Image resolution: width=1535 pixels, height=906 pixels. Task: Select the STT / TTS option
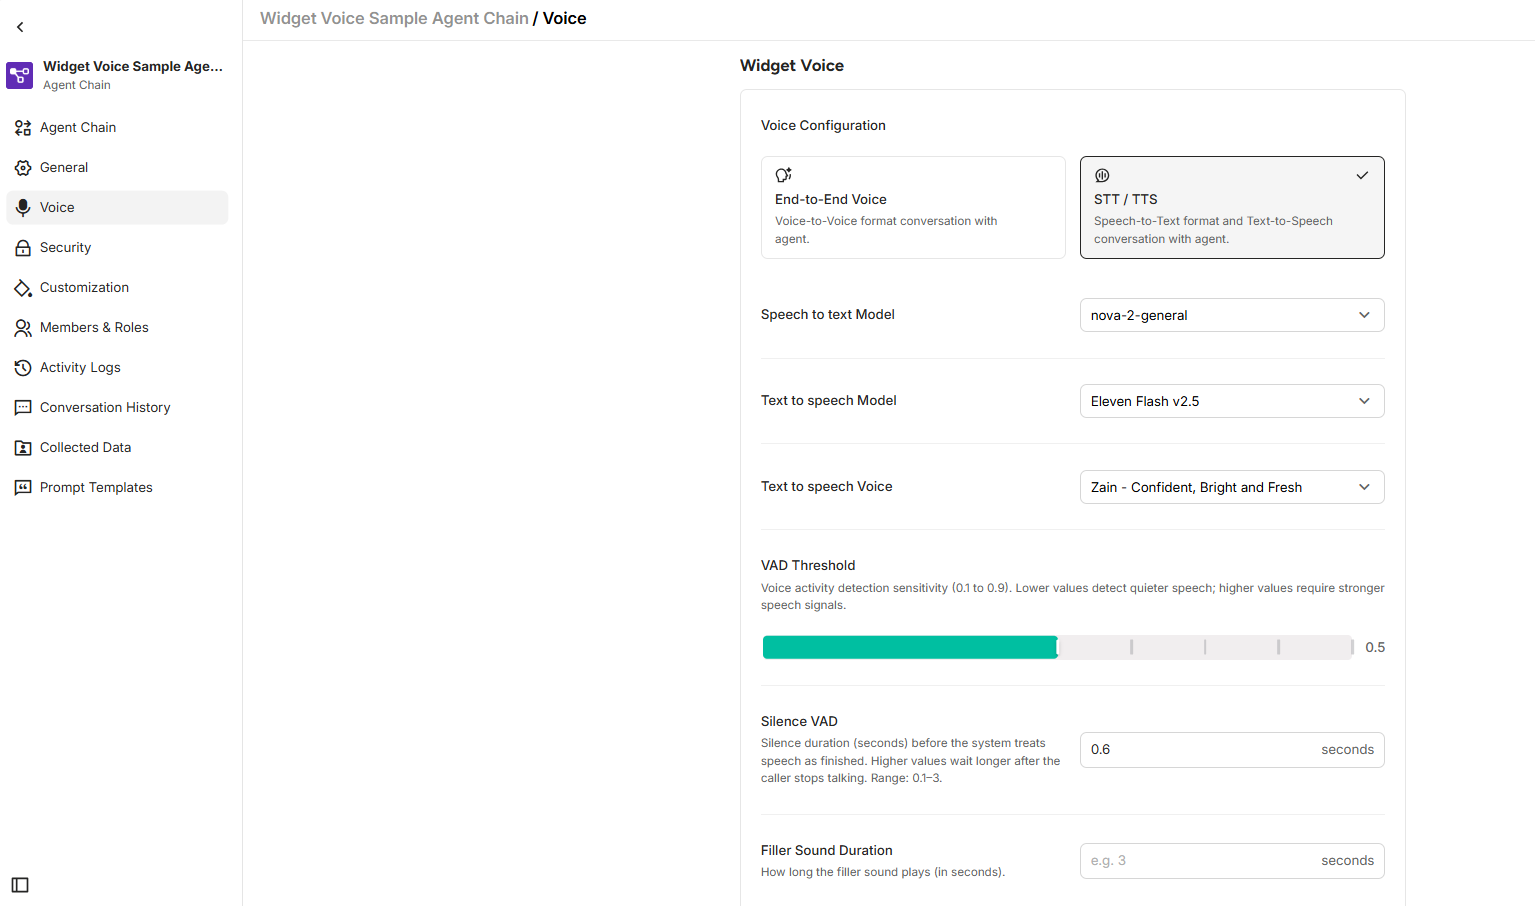pyautogui.click(x=1232, y=207)
